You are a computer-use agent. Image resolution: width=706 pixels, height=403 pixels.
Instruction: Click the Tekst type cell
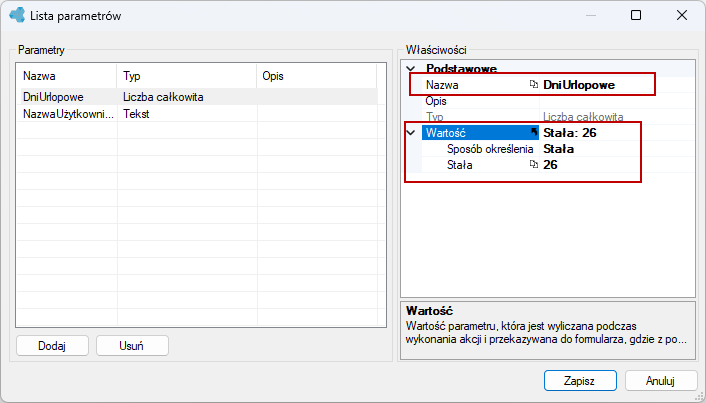coord(187,114)
